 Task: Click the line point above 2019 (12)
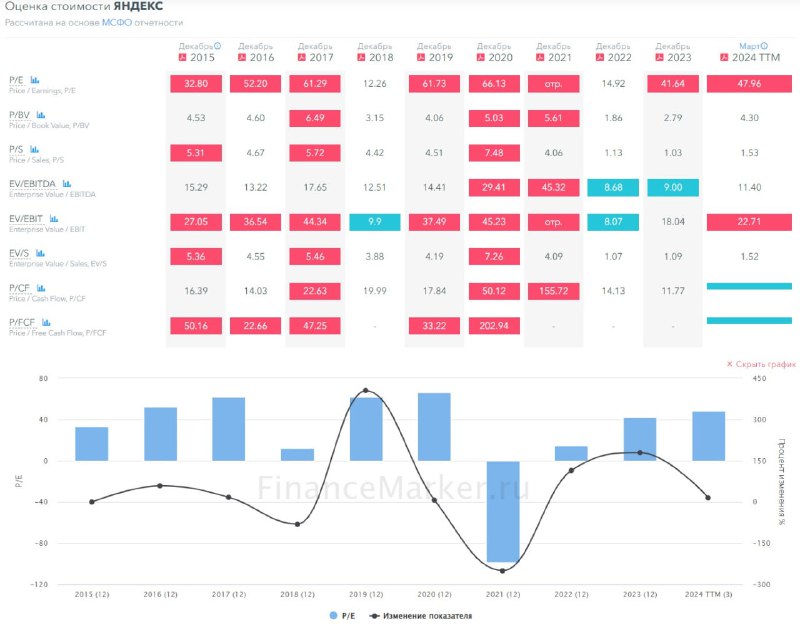pos(366,390)
